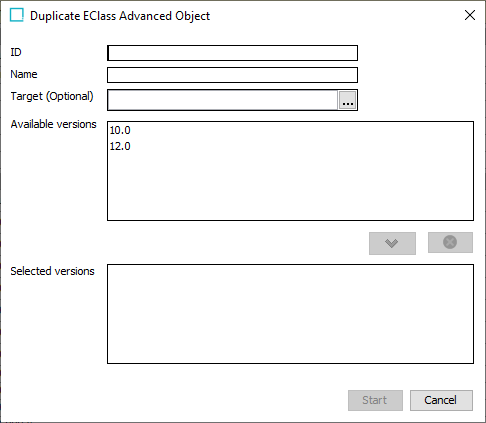Click the dialog window icon in title bar
486x423 pixels.
point(17,15)
